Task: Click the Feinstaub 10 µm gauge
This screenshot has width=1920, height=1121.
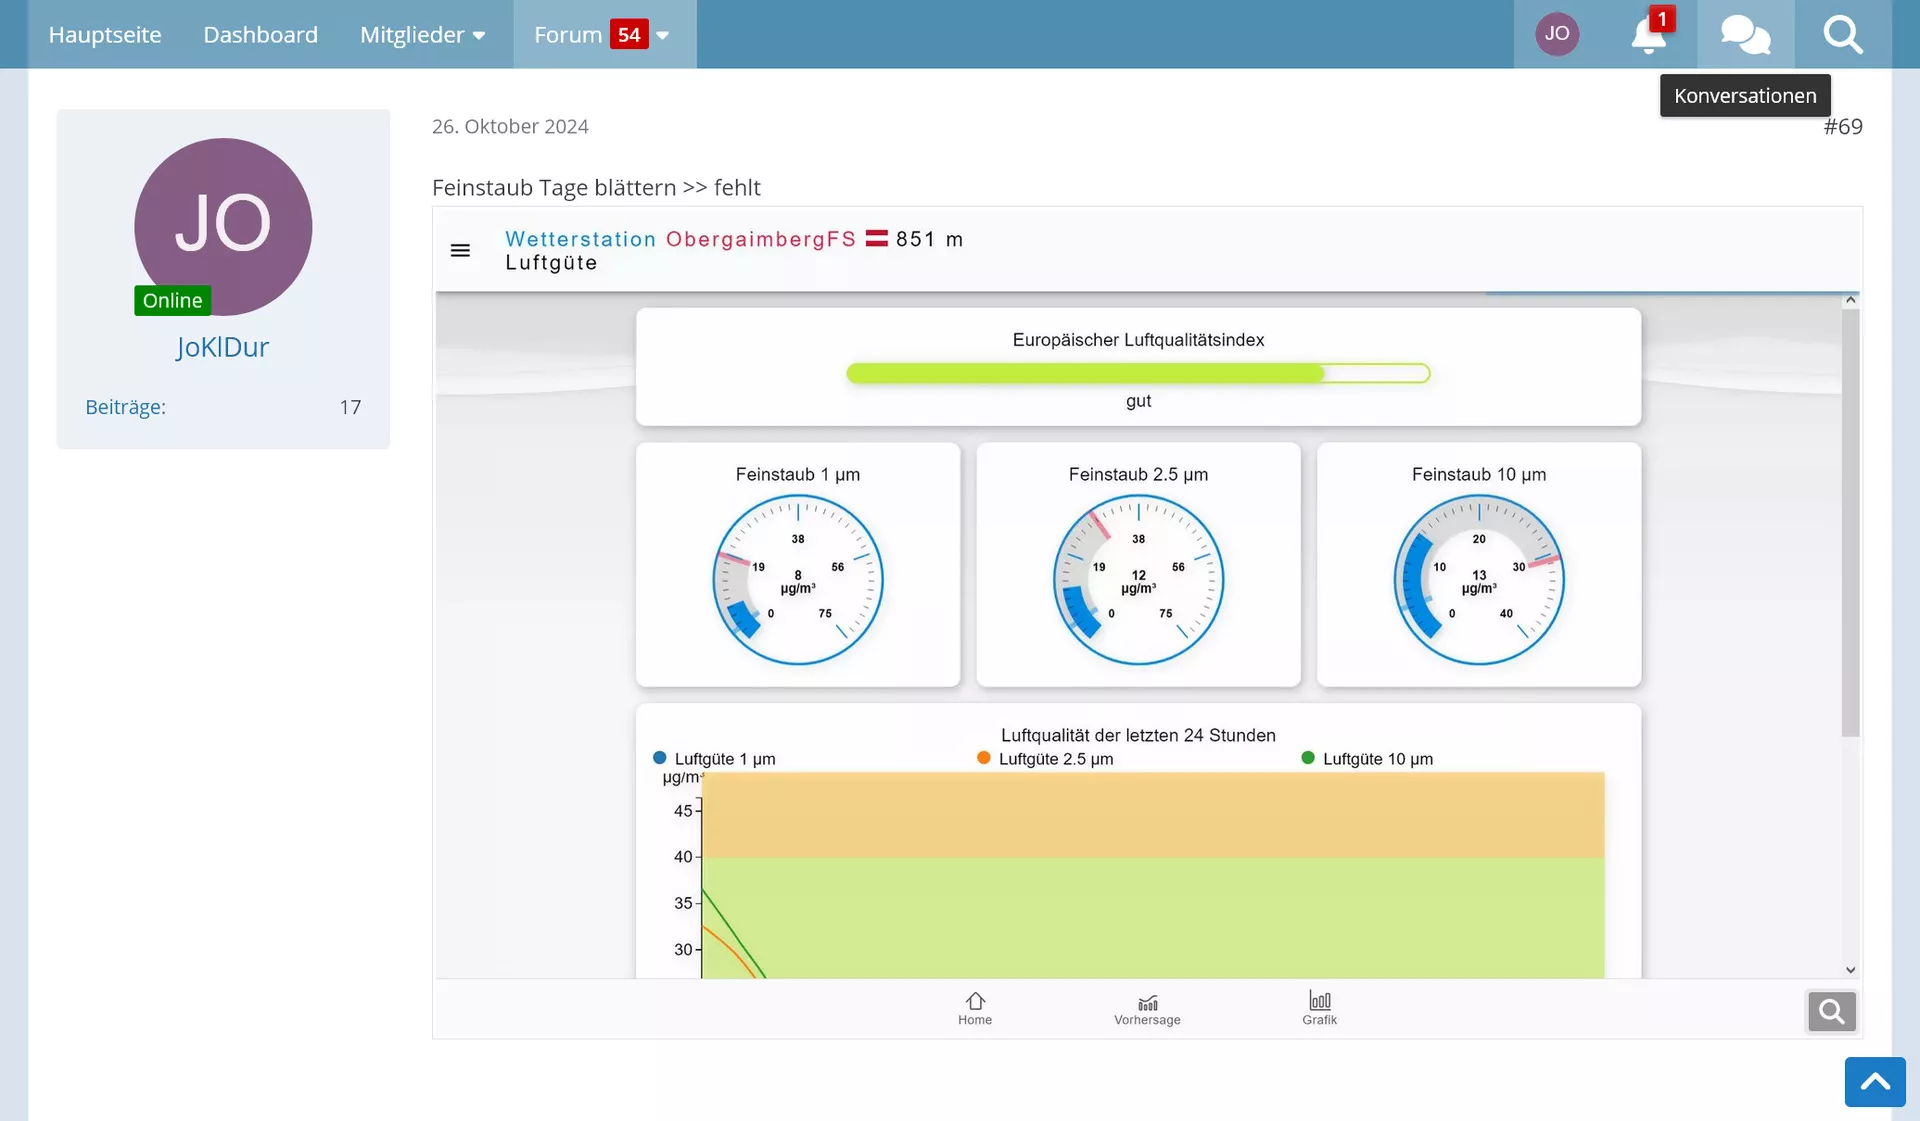Action: pos(1479,579)
